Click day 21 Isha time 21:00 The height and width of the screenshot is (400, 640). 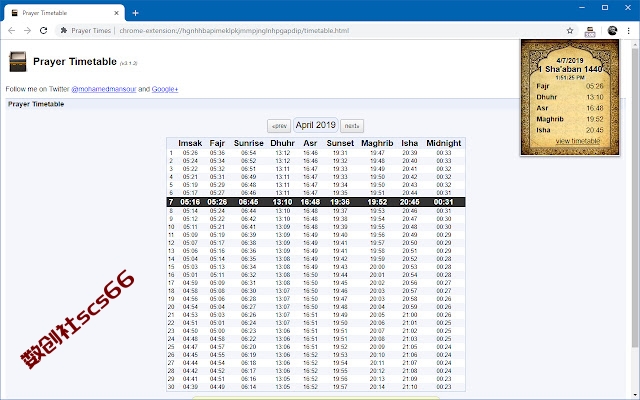click(x=409, y=315)
